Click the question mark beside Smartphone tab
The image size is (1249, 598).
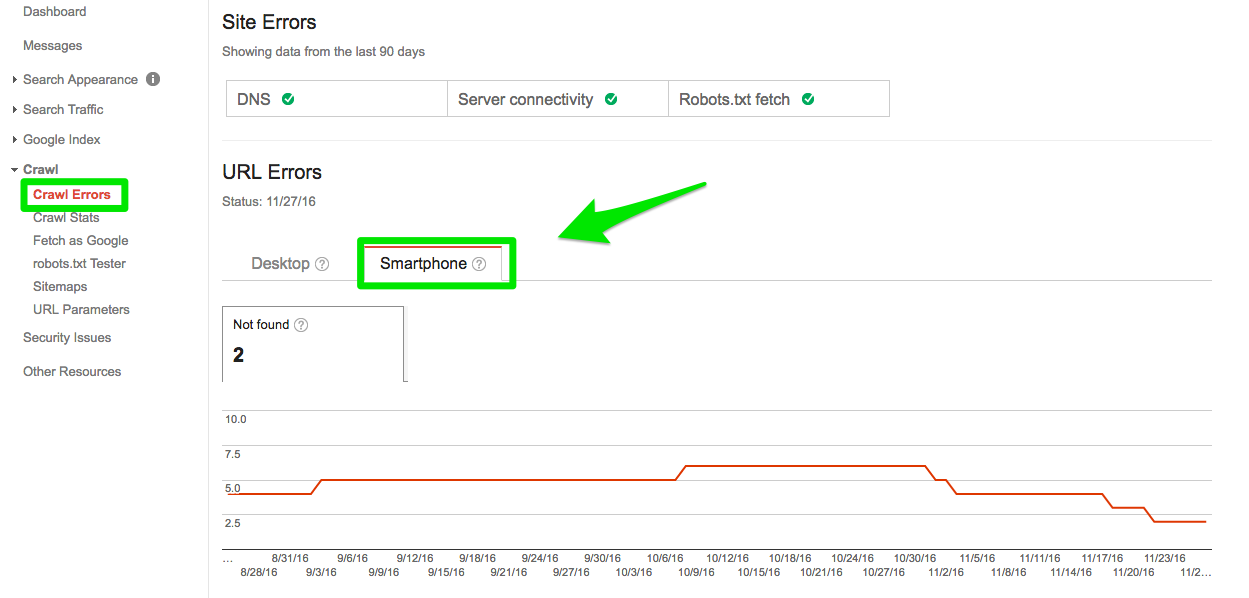[479, 263]
